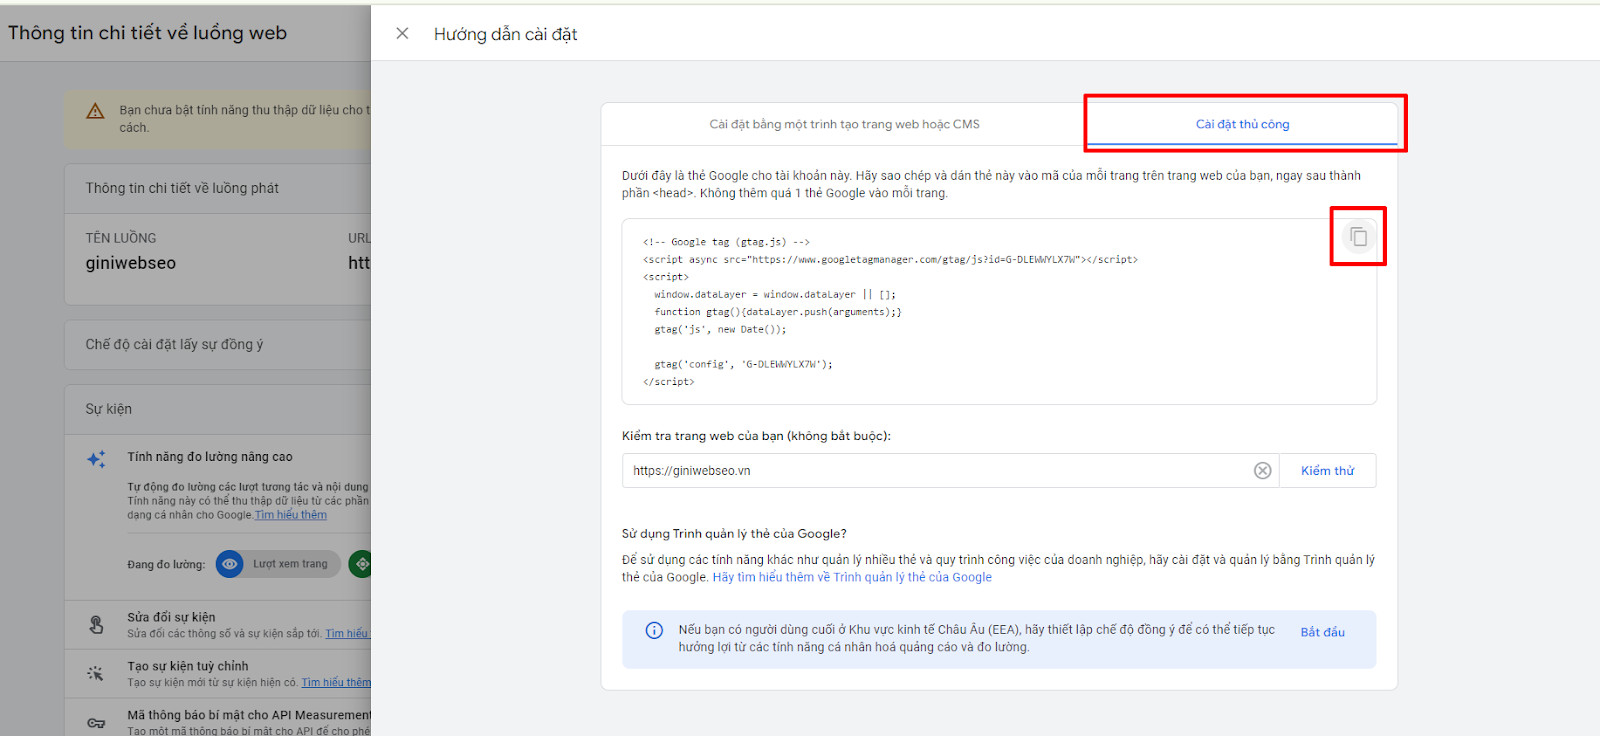Click the Tính năng đo lường nâng cao title
Screen dimensions: 1600x736
[x=210, y=457]
